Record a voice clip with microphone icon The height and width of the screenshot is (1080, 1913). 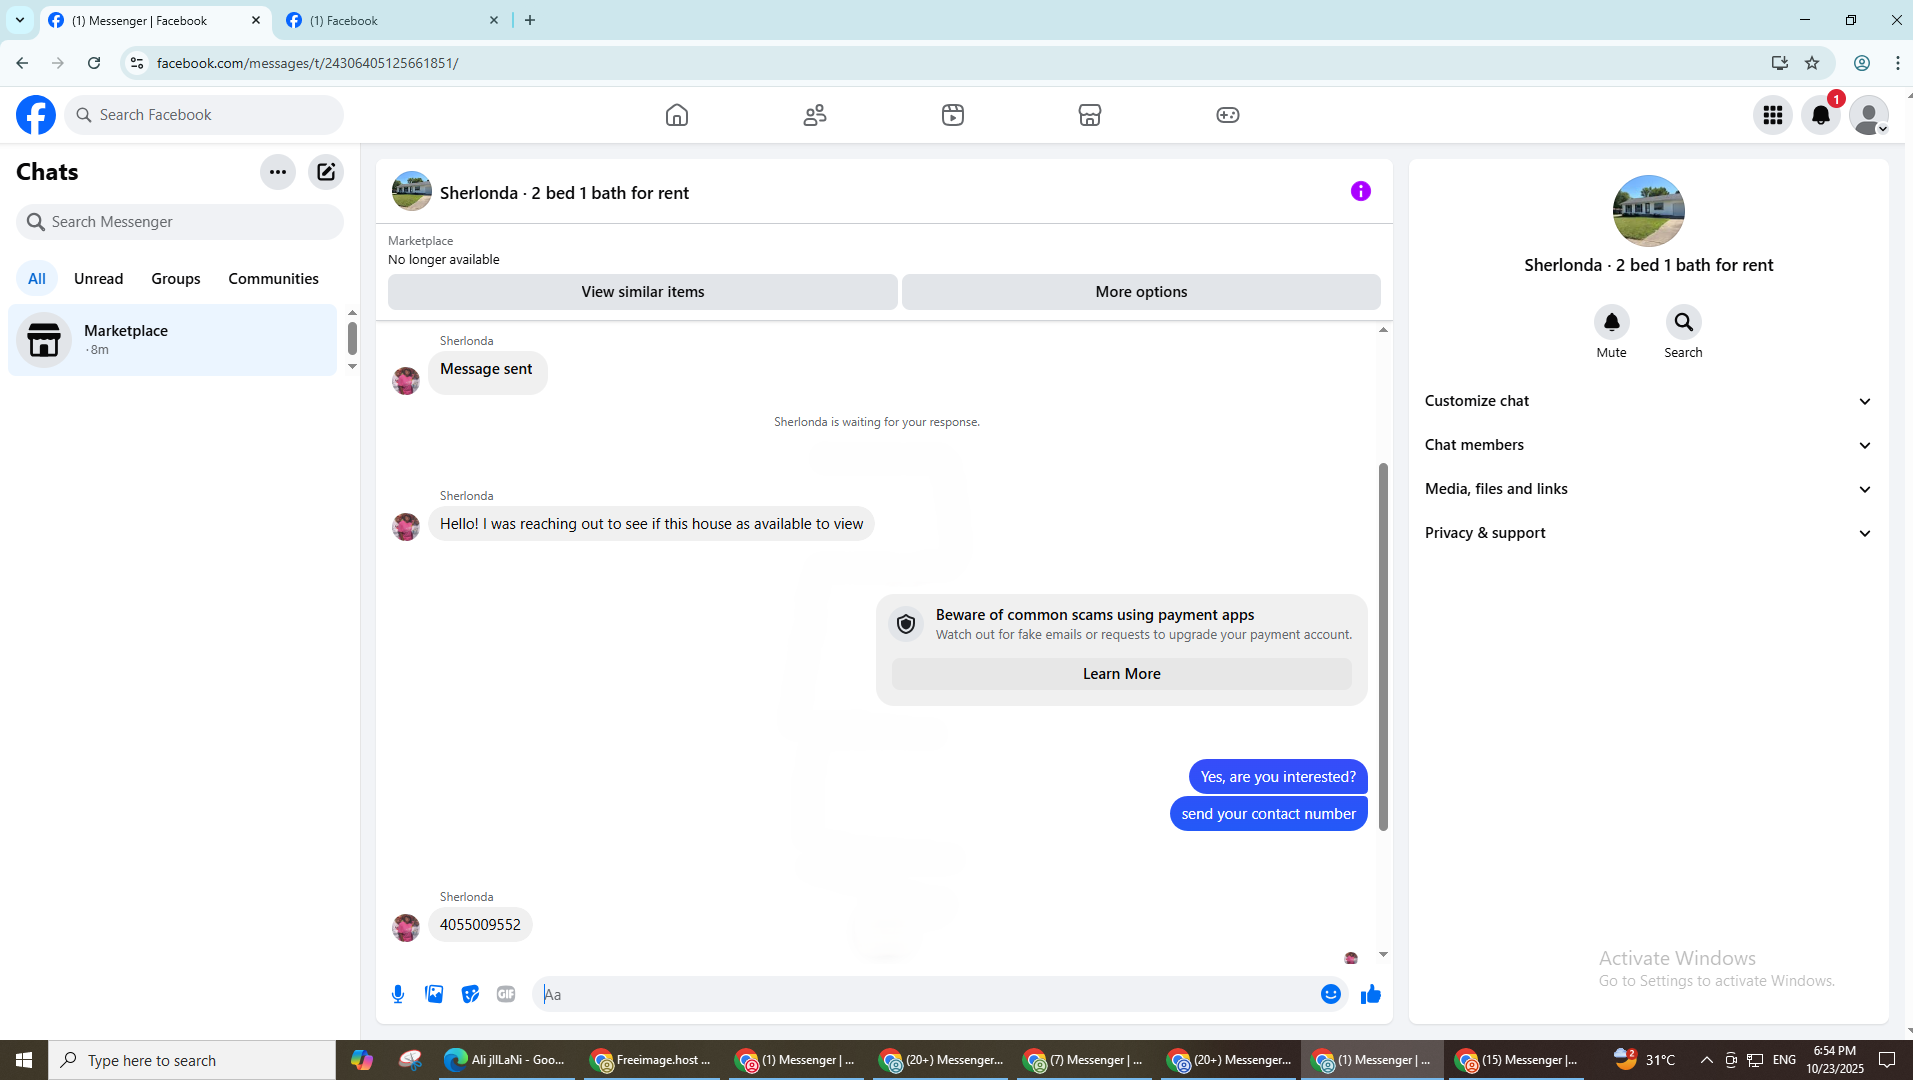point(398,994)
